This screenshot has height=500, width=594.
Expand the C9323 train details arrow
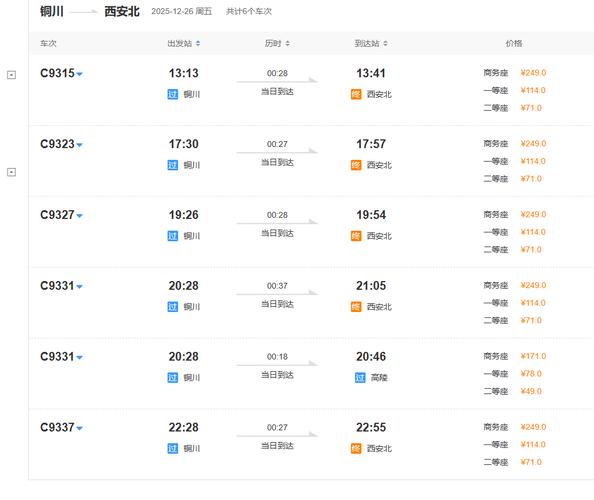[80, 145]
